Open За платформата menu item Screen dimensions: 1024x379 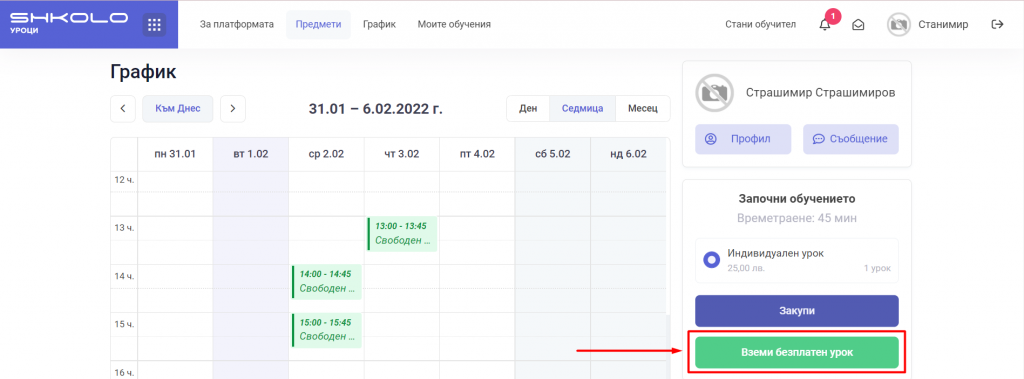[x=236, y=25]
